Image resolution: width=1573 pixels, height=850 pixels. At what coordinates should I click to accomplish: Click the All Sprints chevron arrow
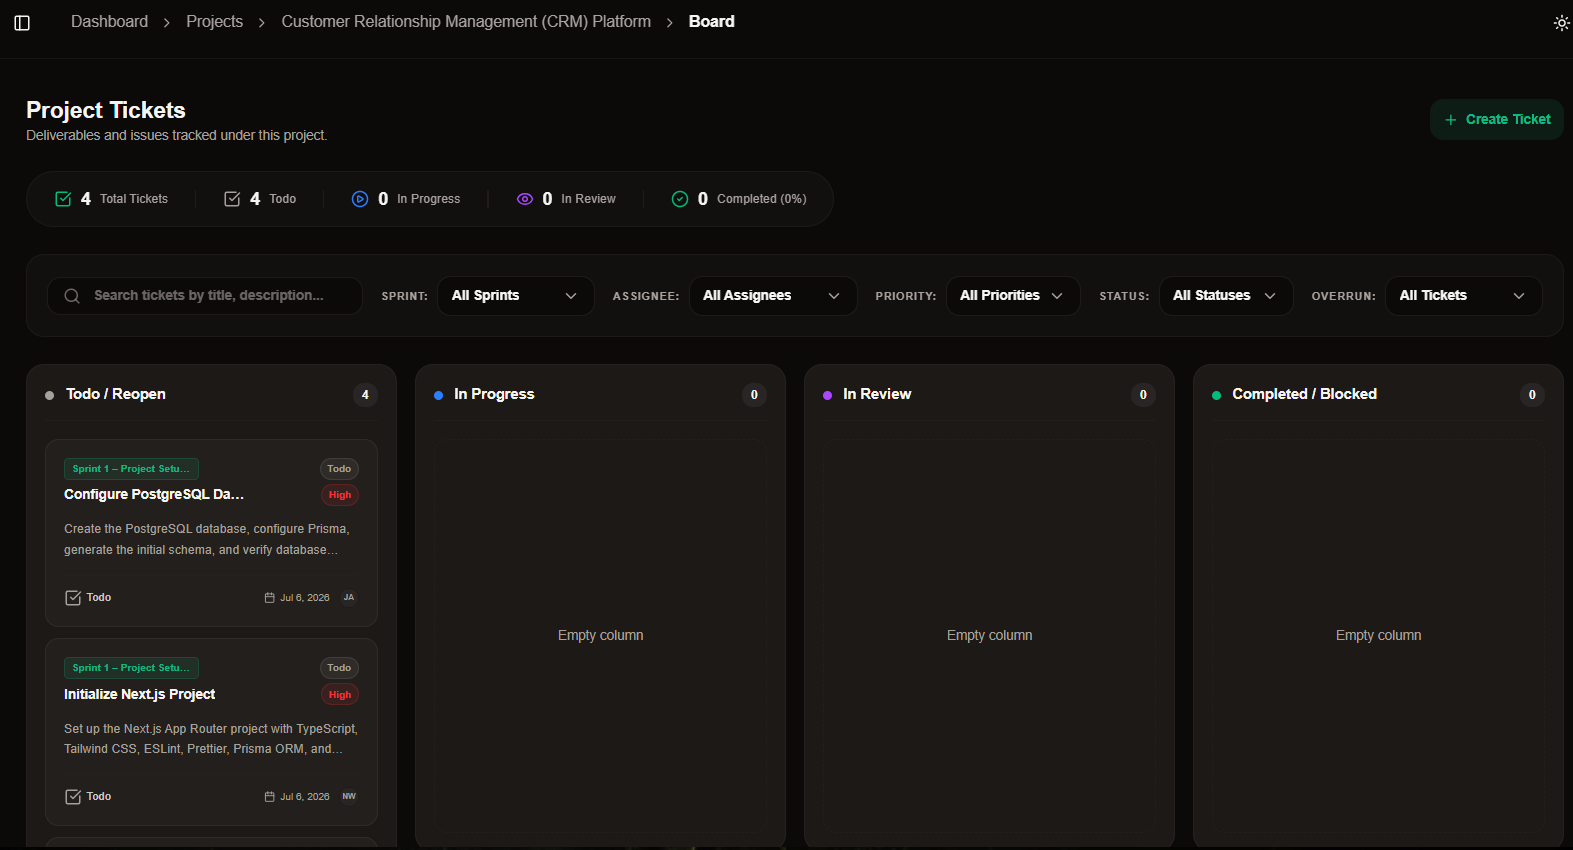pos(571,296)
